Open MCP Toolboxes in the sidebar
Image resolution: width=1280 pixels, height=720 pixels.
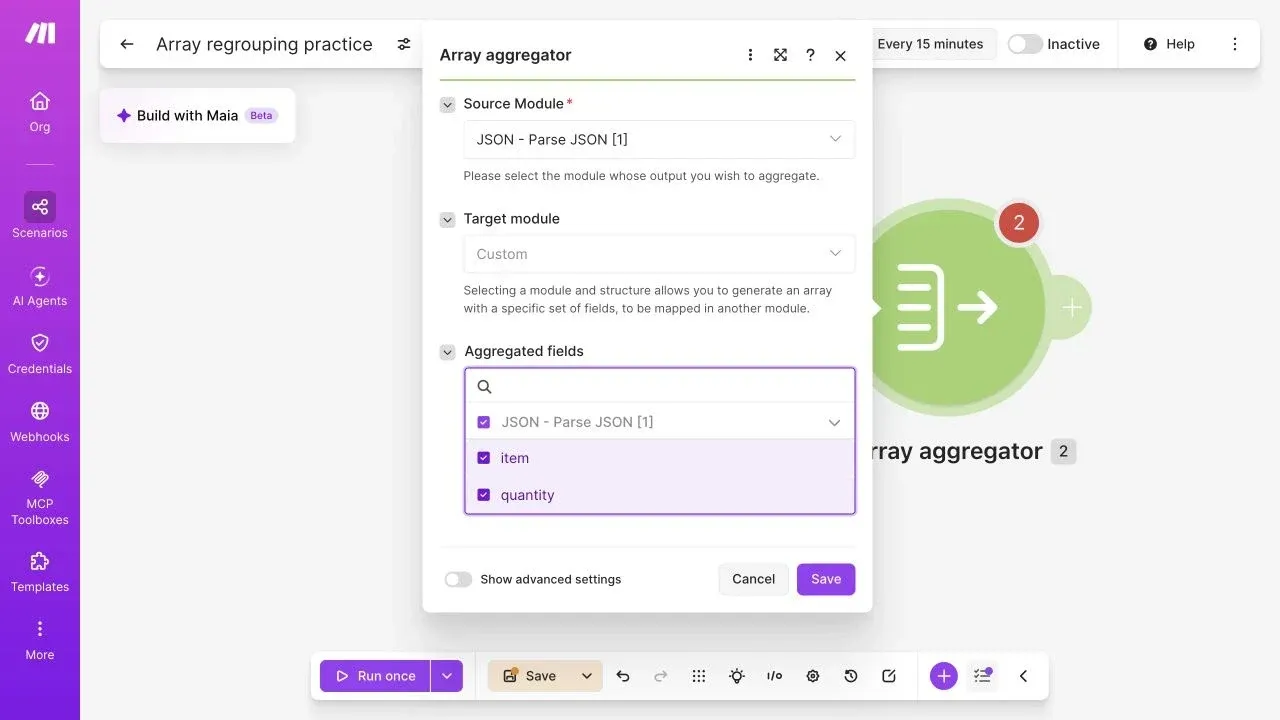40,497
